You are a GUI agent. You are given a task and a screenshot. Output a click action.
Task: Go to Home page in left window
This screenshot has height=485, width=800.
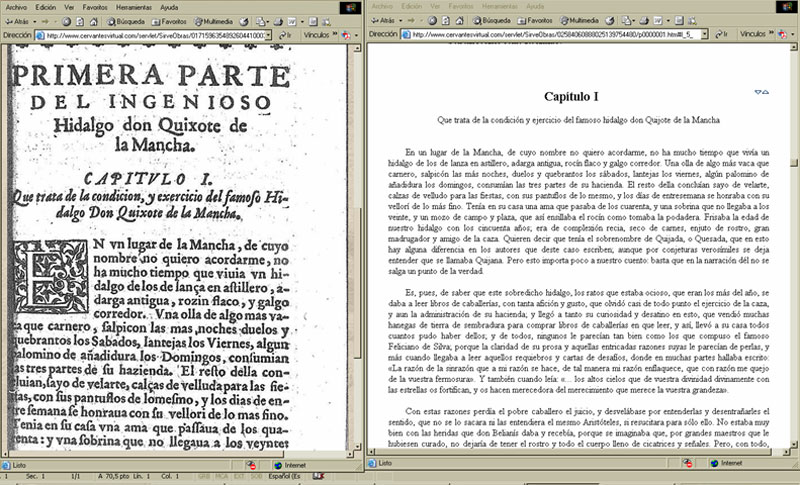[x=93, y=22]
